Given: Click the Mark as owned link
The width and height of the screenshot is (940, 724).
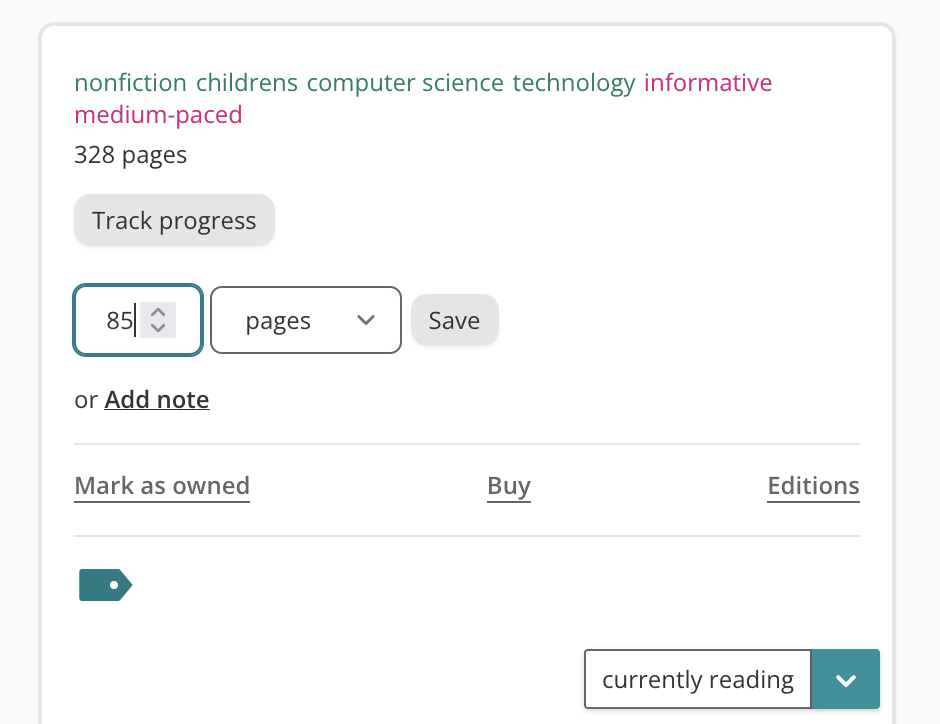Looking at the screenshot, I should [x=162, y=486].
